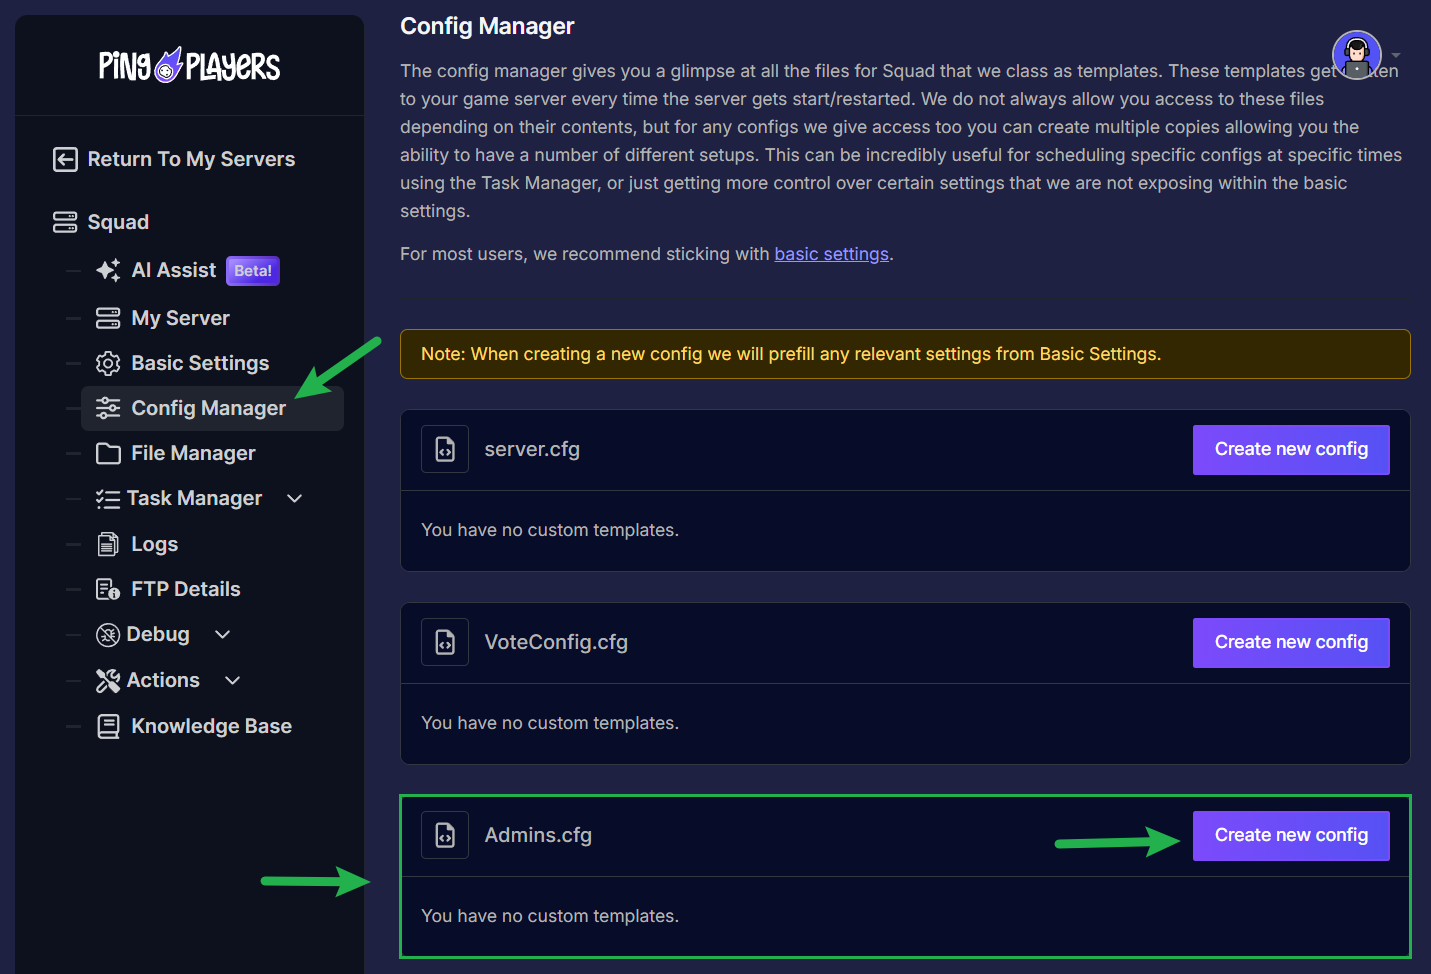Click the Knowledge Base book icon
This screenshot has height=974, width=1431.
tap(108, 726)
